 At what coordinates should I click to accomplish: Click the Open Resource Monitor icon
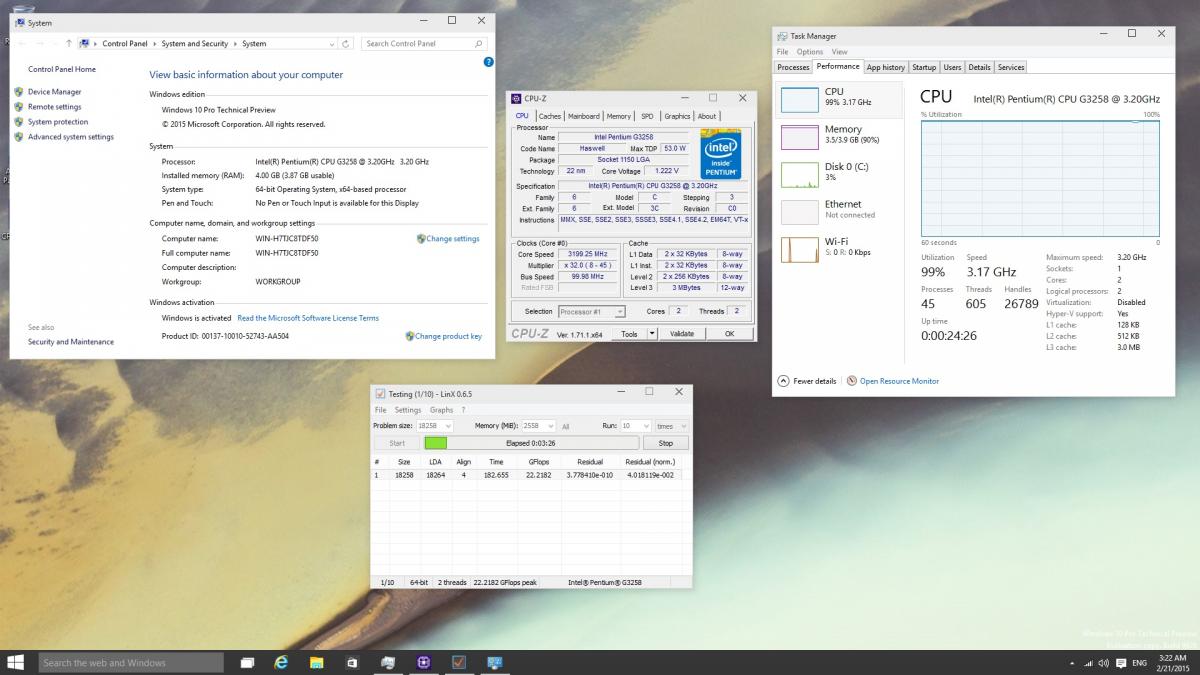point(852,381)
